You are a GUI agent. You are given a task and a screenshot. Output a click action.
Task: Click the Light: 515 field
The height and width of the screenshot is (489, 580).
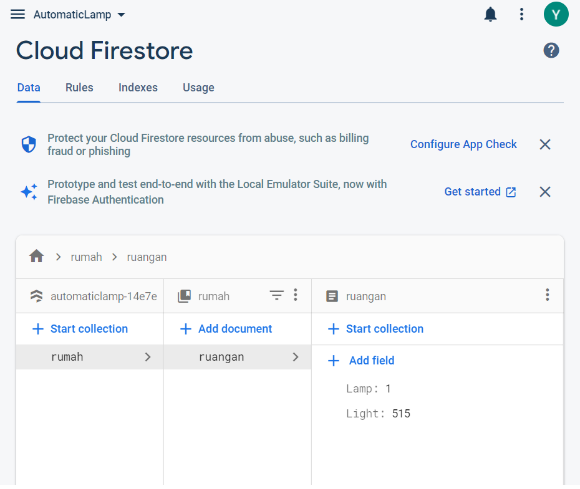click(378, 414)
